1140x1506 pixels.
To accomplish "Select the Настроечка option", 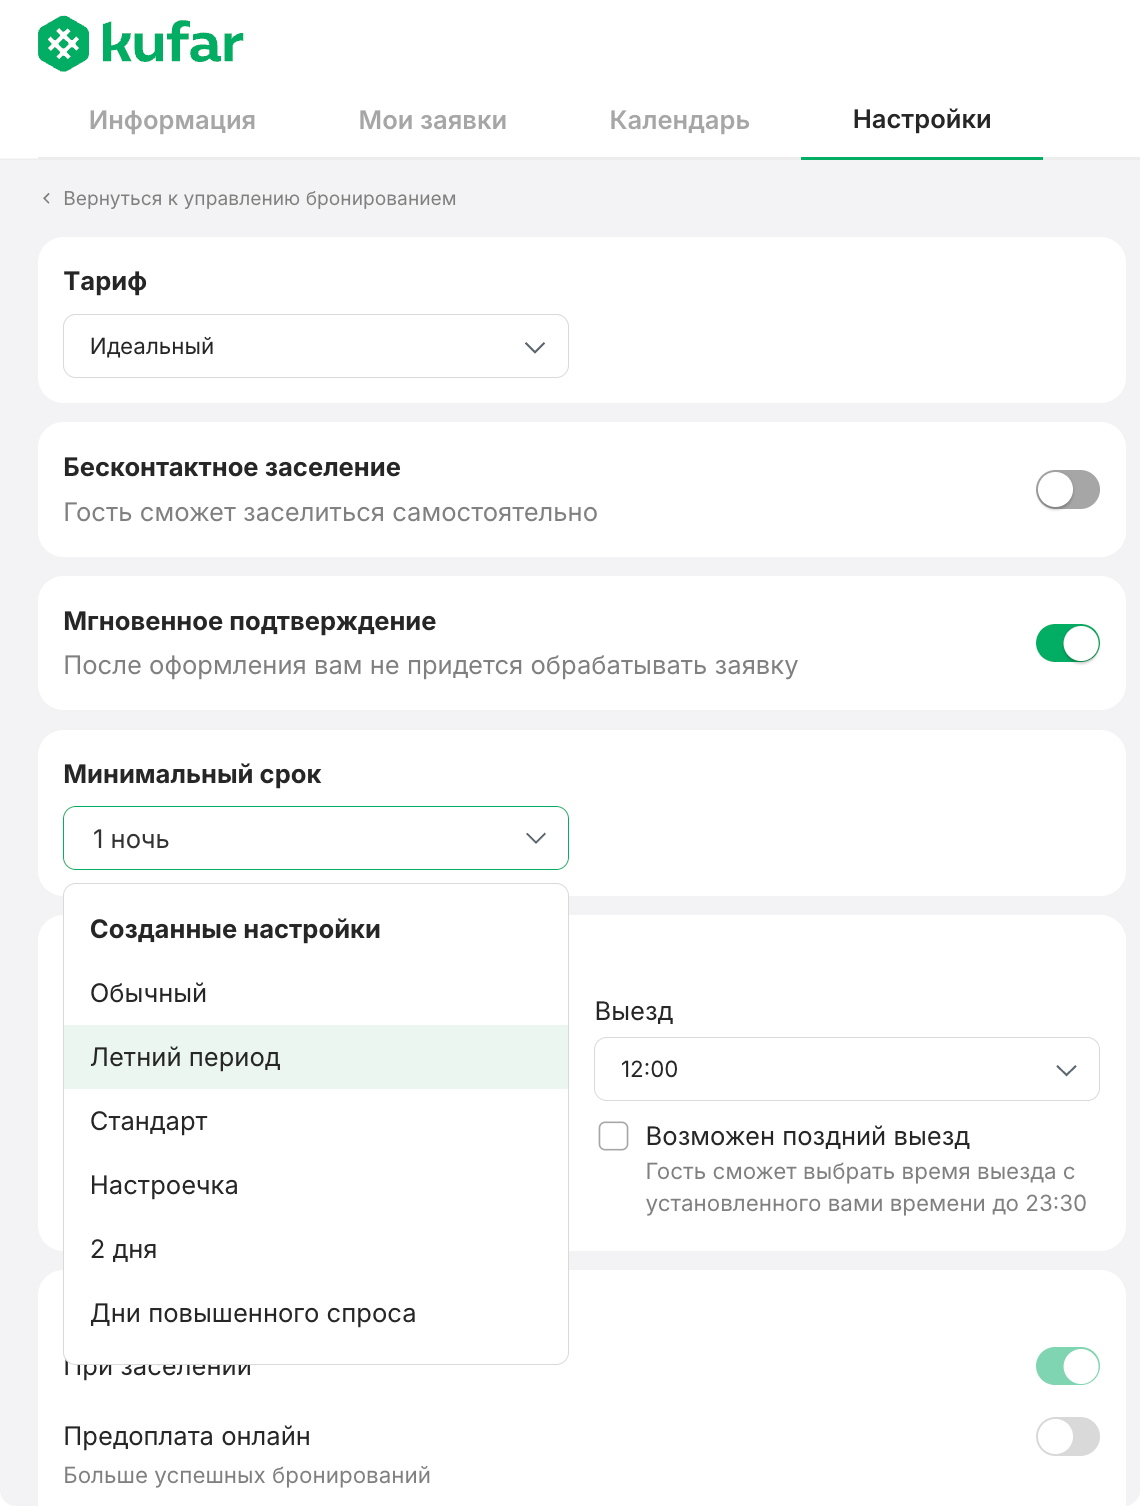I will [x=164, y=1185].
